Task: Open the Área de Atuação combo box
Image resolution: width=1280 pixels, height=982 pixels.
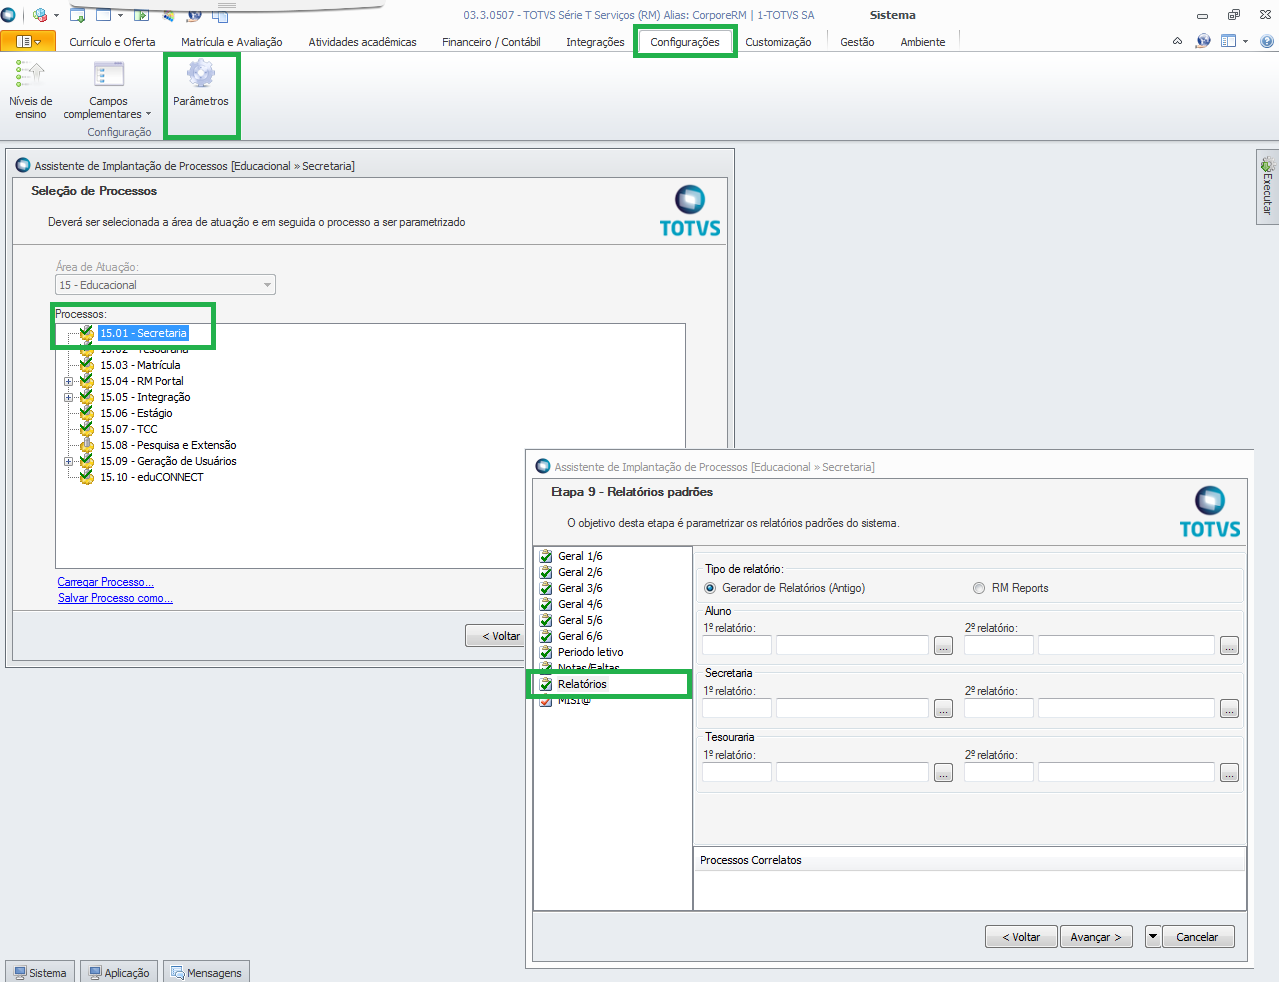Action: [165, 285]
